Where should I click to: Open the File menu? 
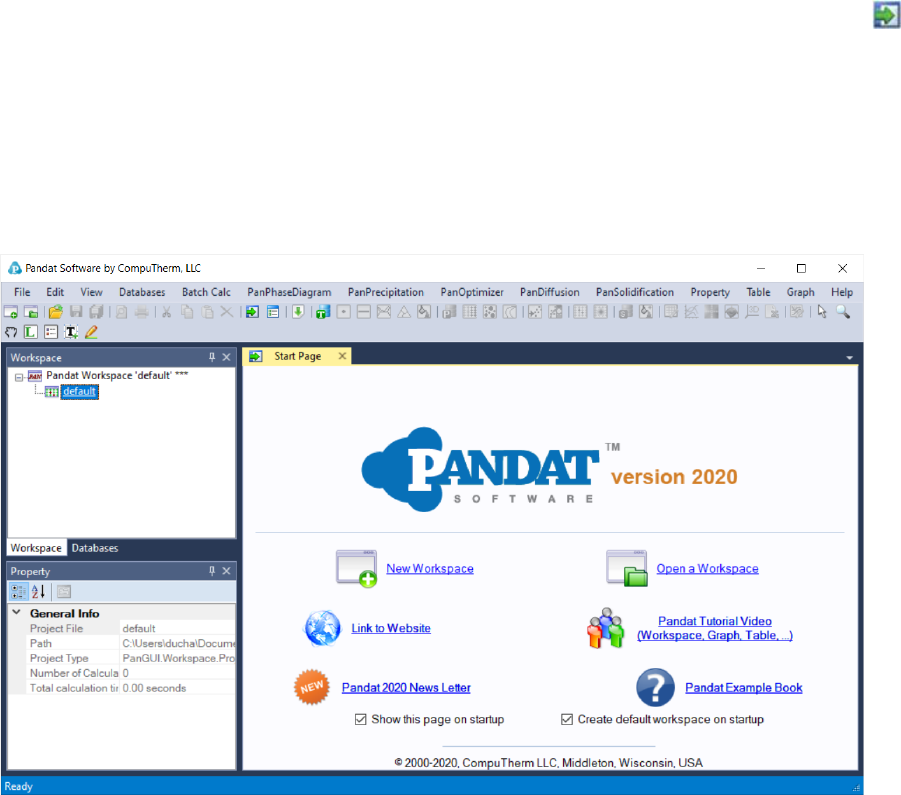(x=22, y=292)
